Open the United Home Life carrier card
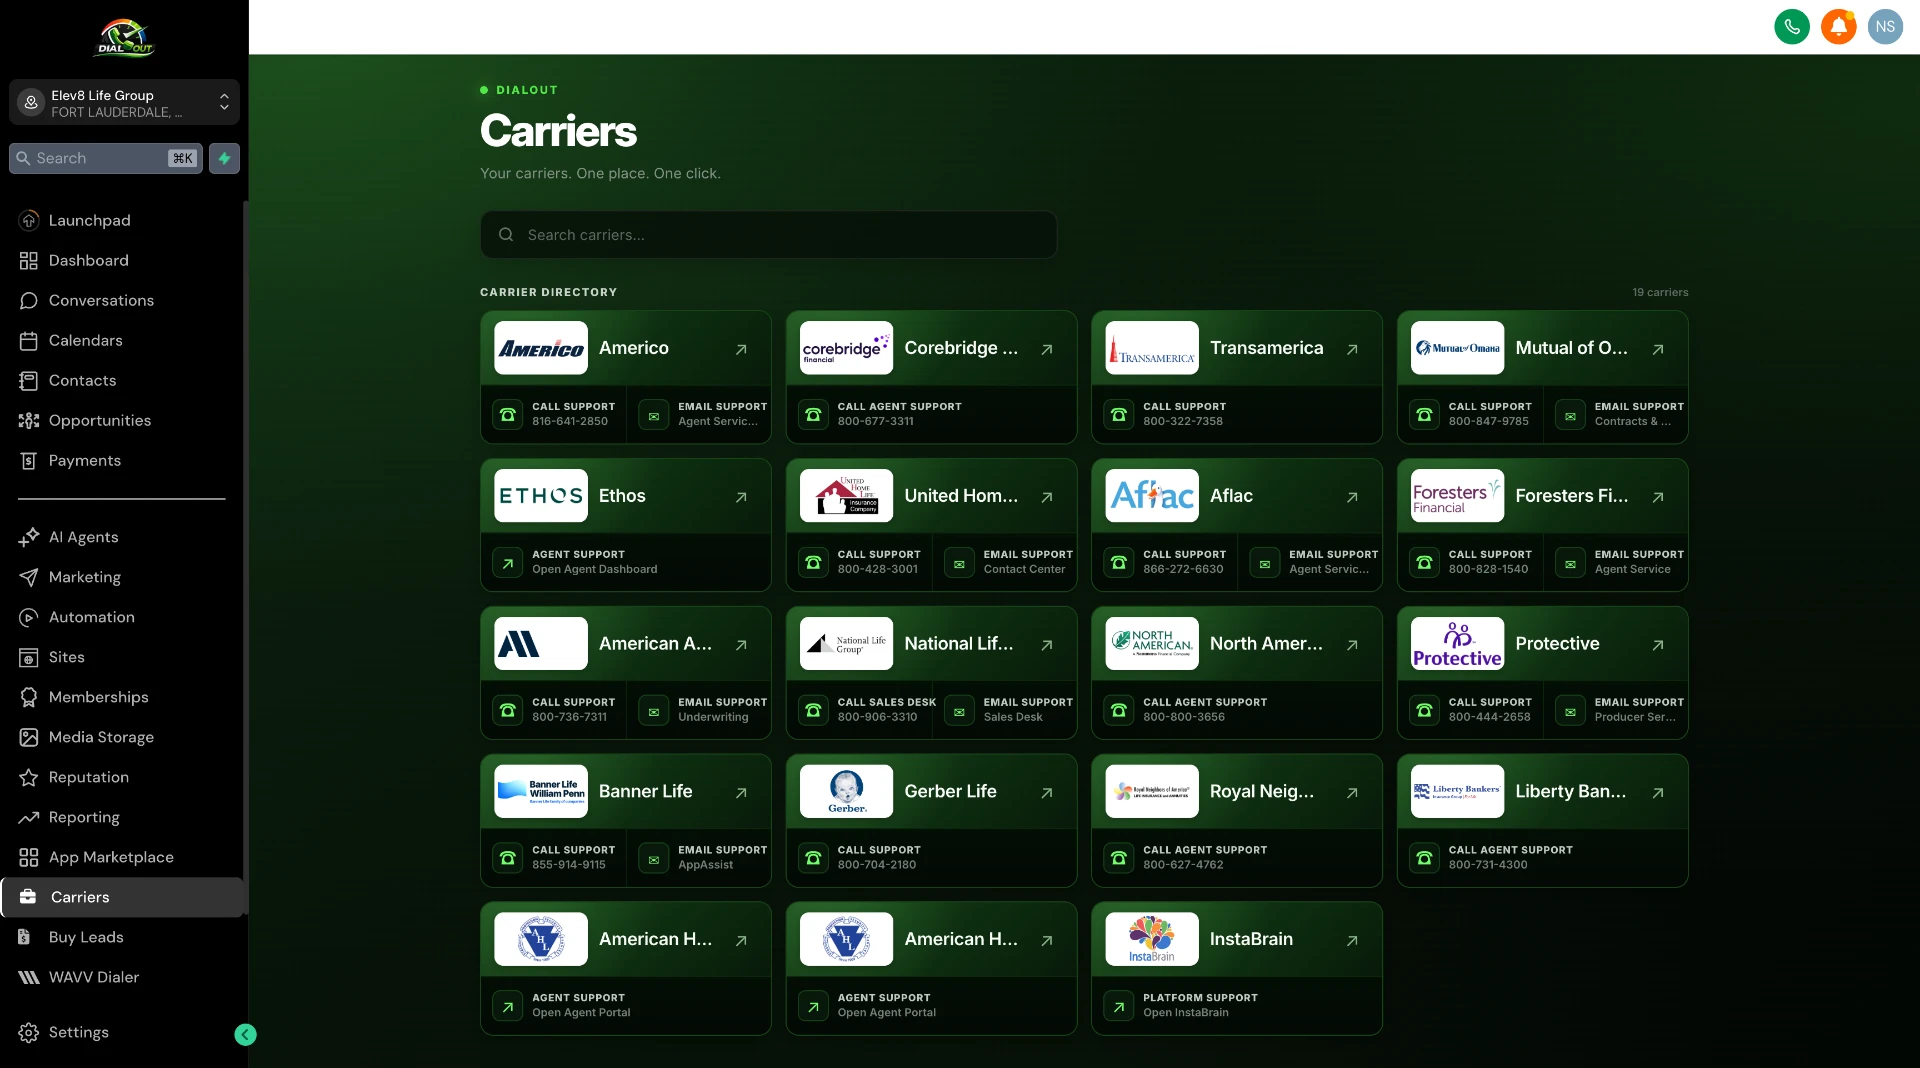The image size is (1920, 1068). (931, 496)
